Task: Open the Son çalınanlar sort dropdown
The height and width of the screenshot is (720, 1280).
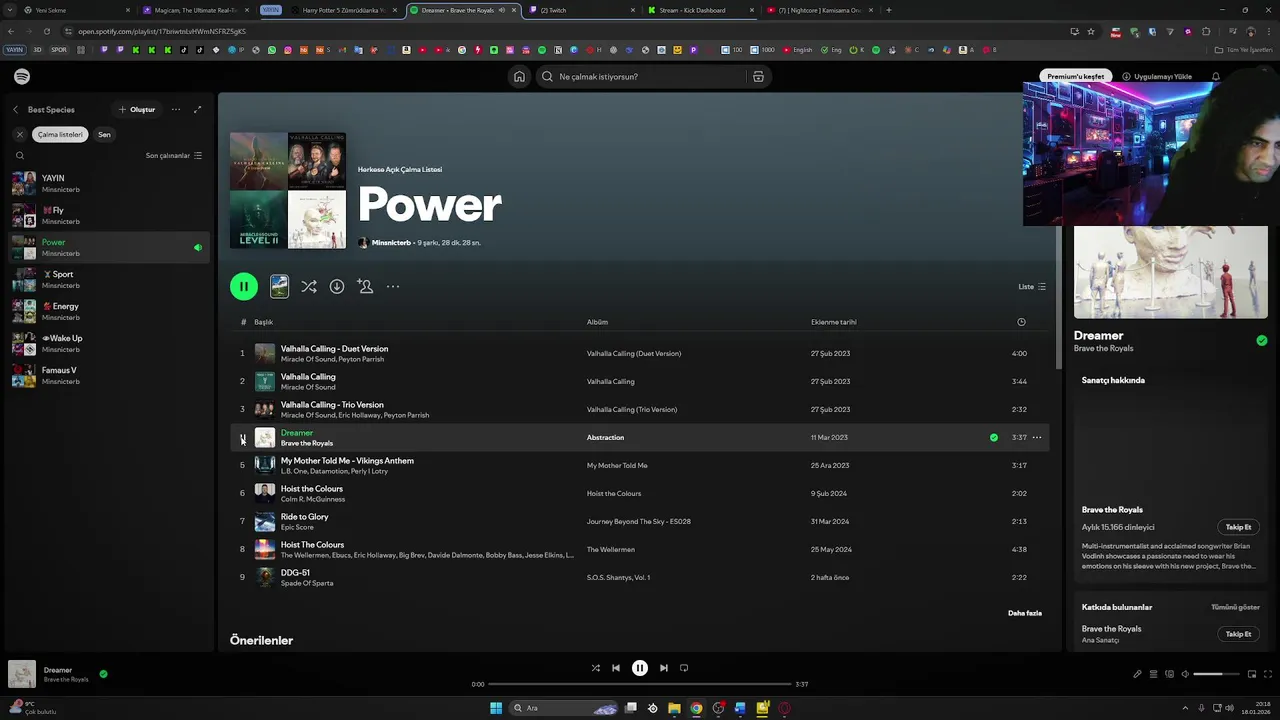Action: click(x=174, y=156)
